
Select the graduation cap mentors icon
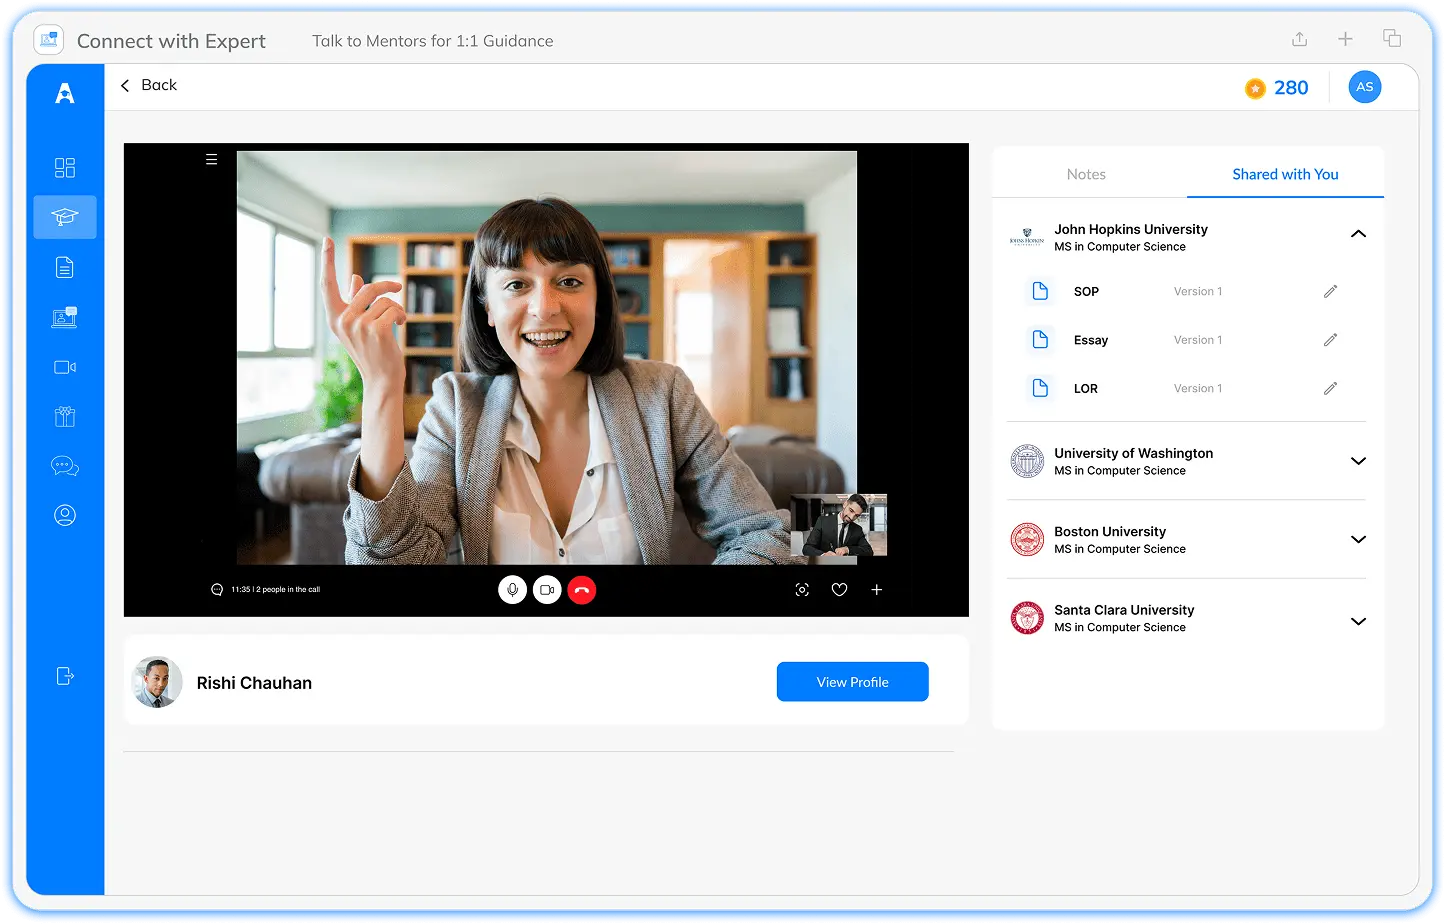[x=64, y=217]
